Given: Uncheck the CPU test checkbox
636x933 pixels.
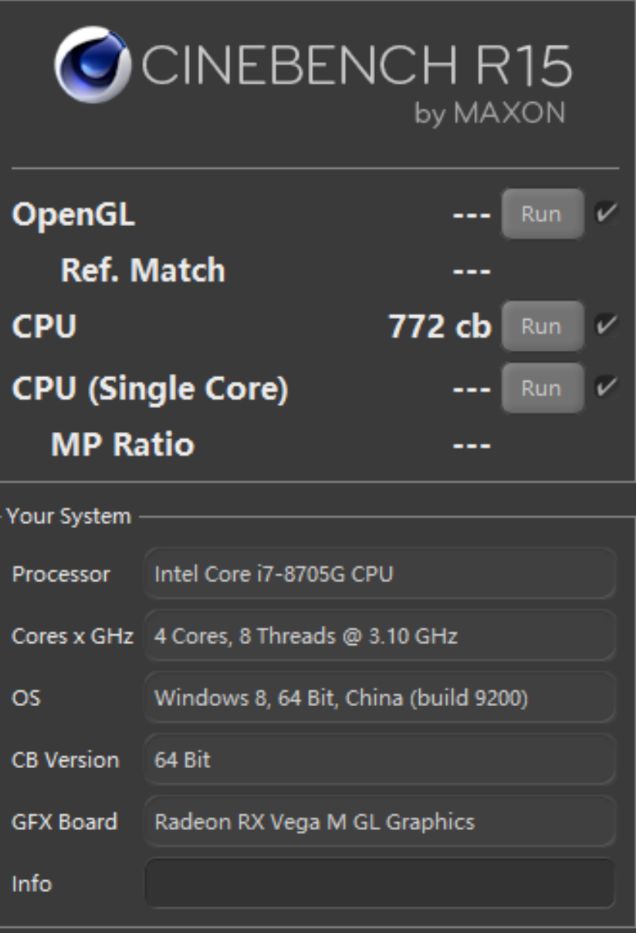Looking at the screenshot, I should [x=605, y=325].
